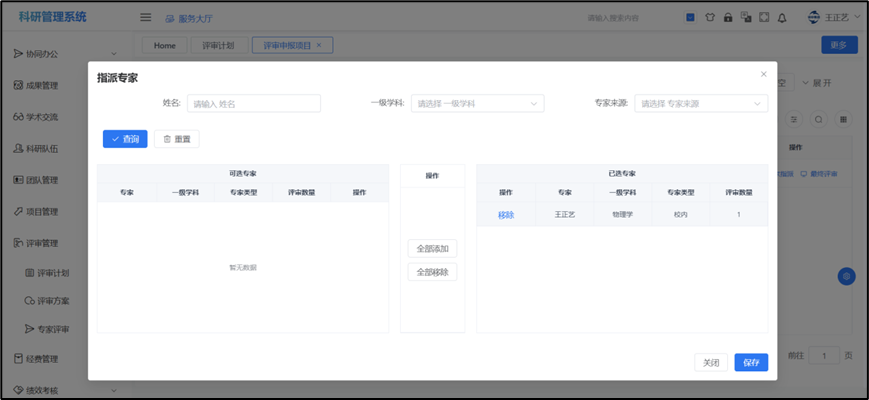
Task: Click the language translation icon
Action: [746, 17]
